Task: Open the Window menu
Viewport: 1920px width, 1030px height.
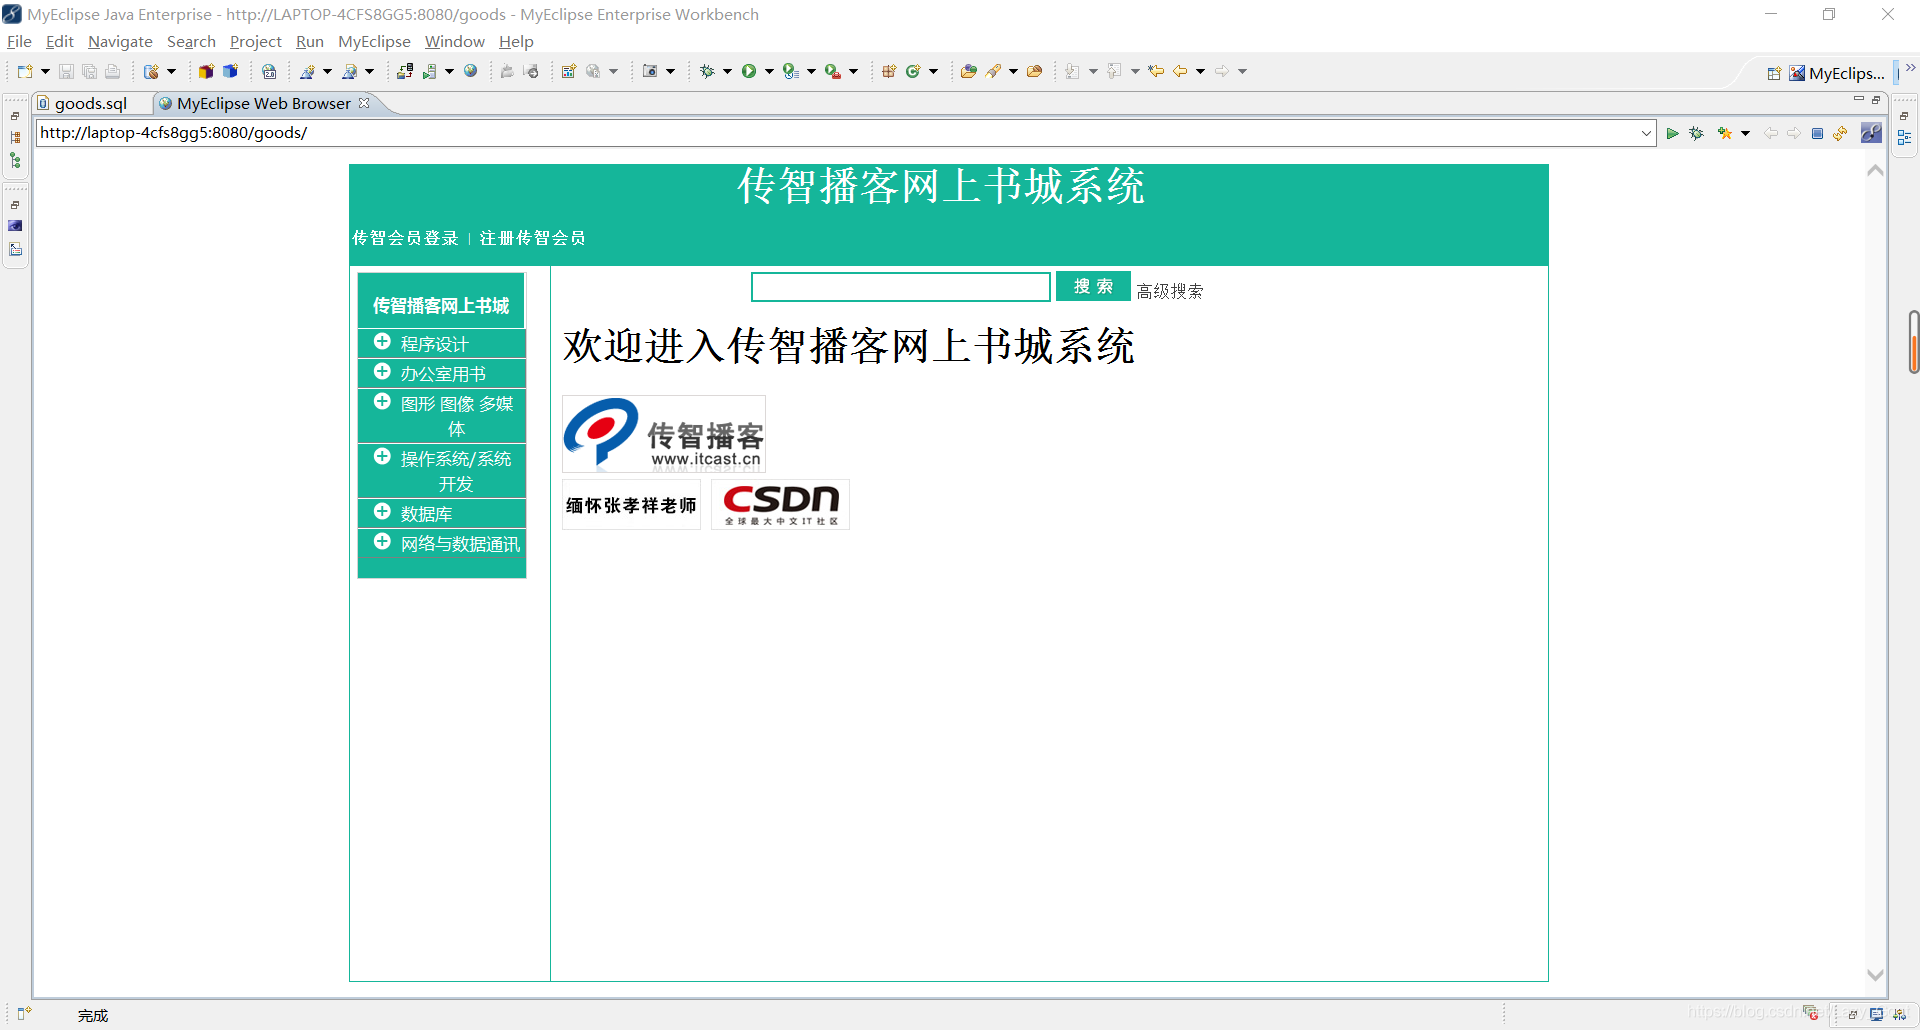Action: 454,42
